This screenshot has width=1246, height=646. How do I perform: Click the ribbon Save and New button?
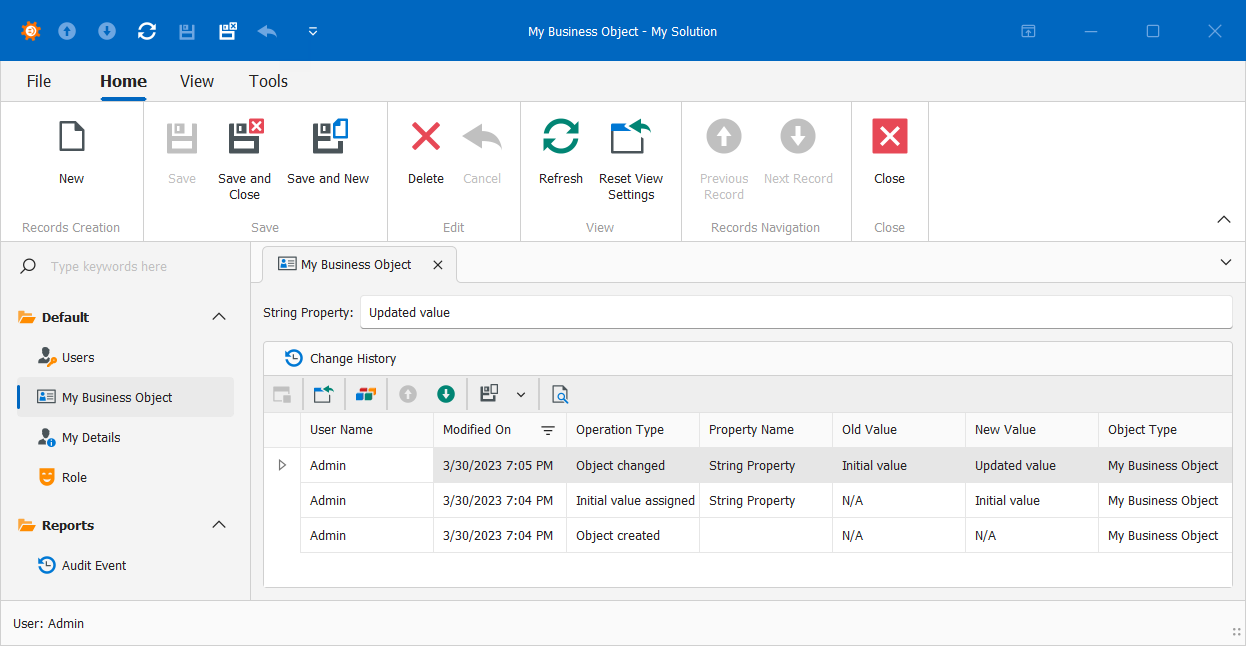pos(328,152)
